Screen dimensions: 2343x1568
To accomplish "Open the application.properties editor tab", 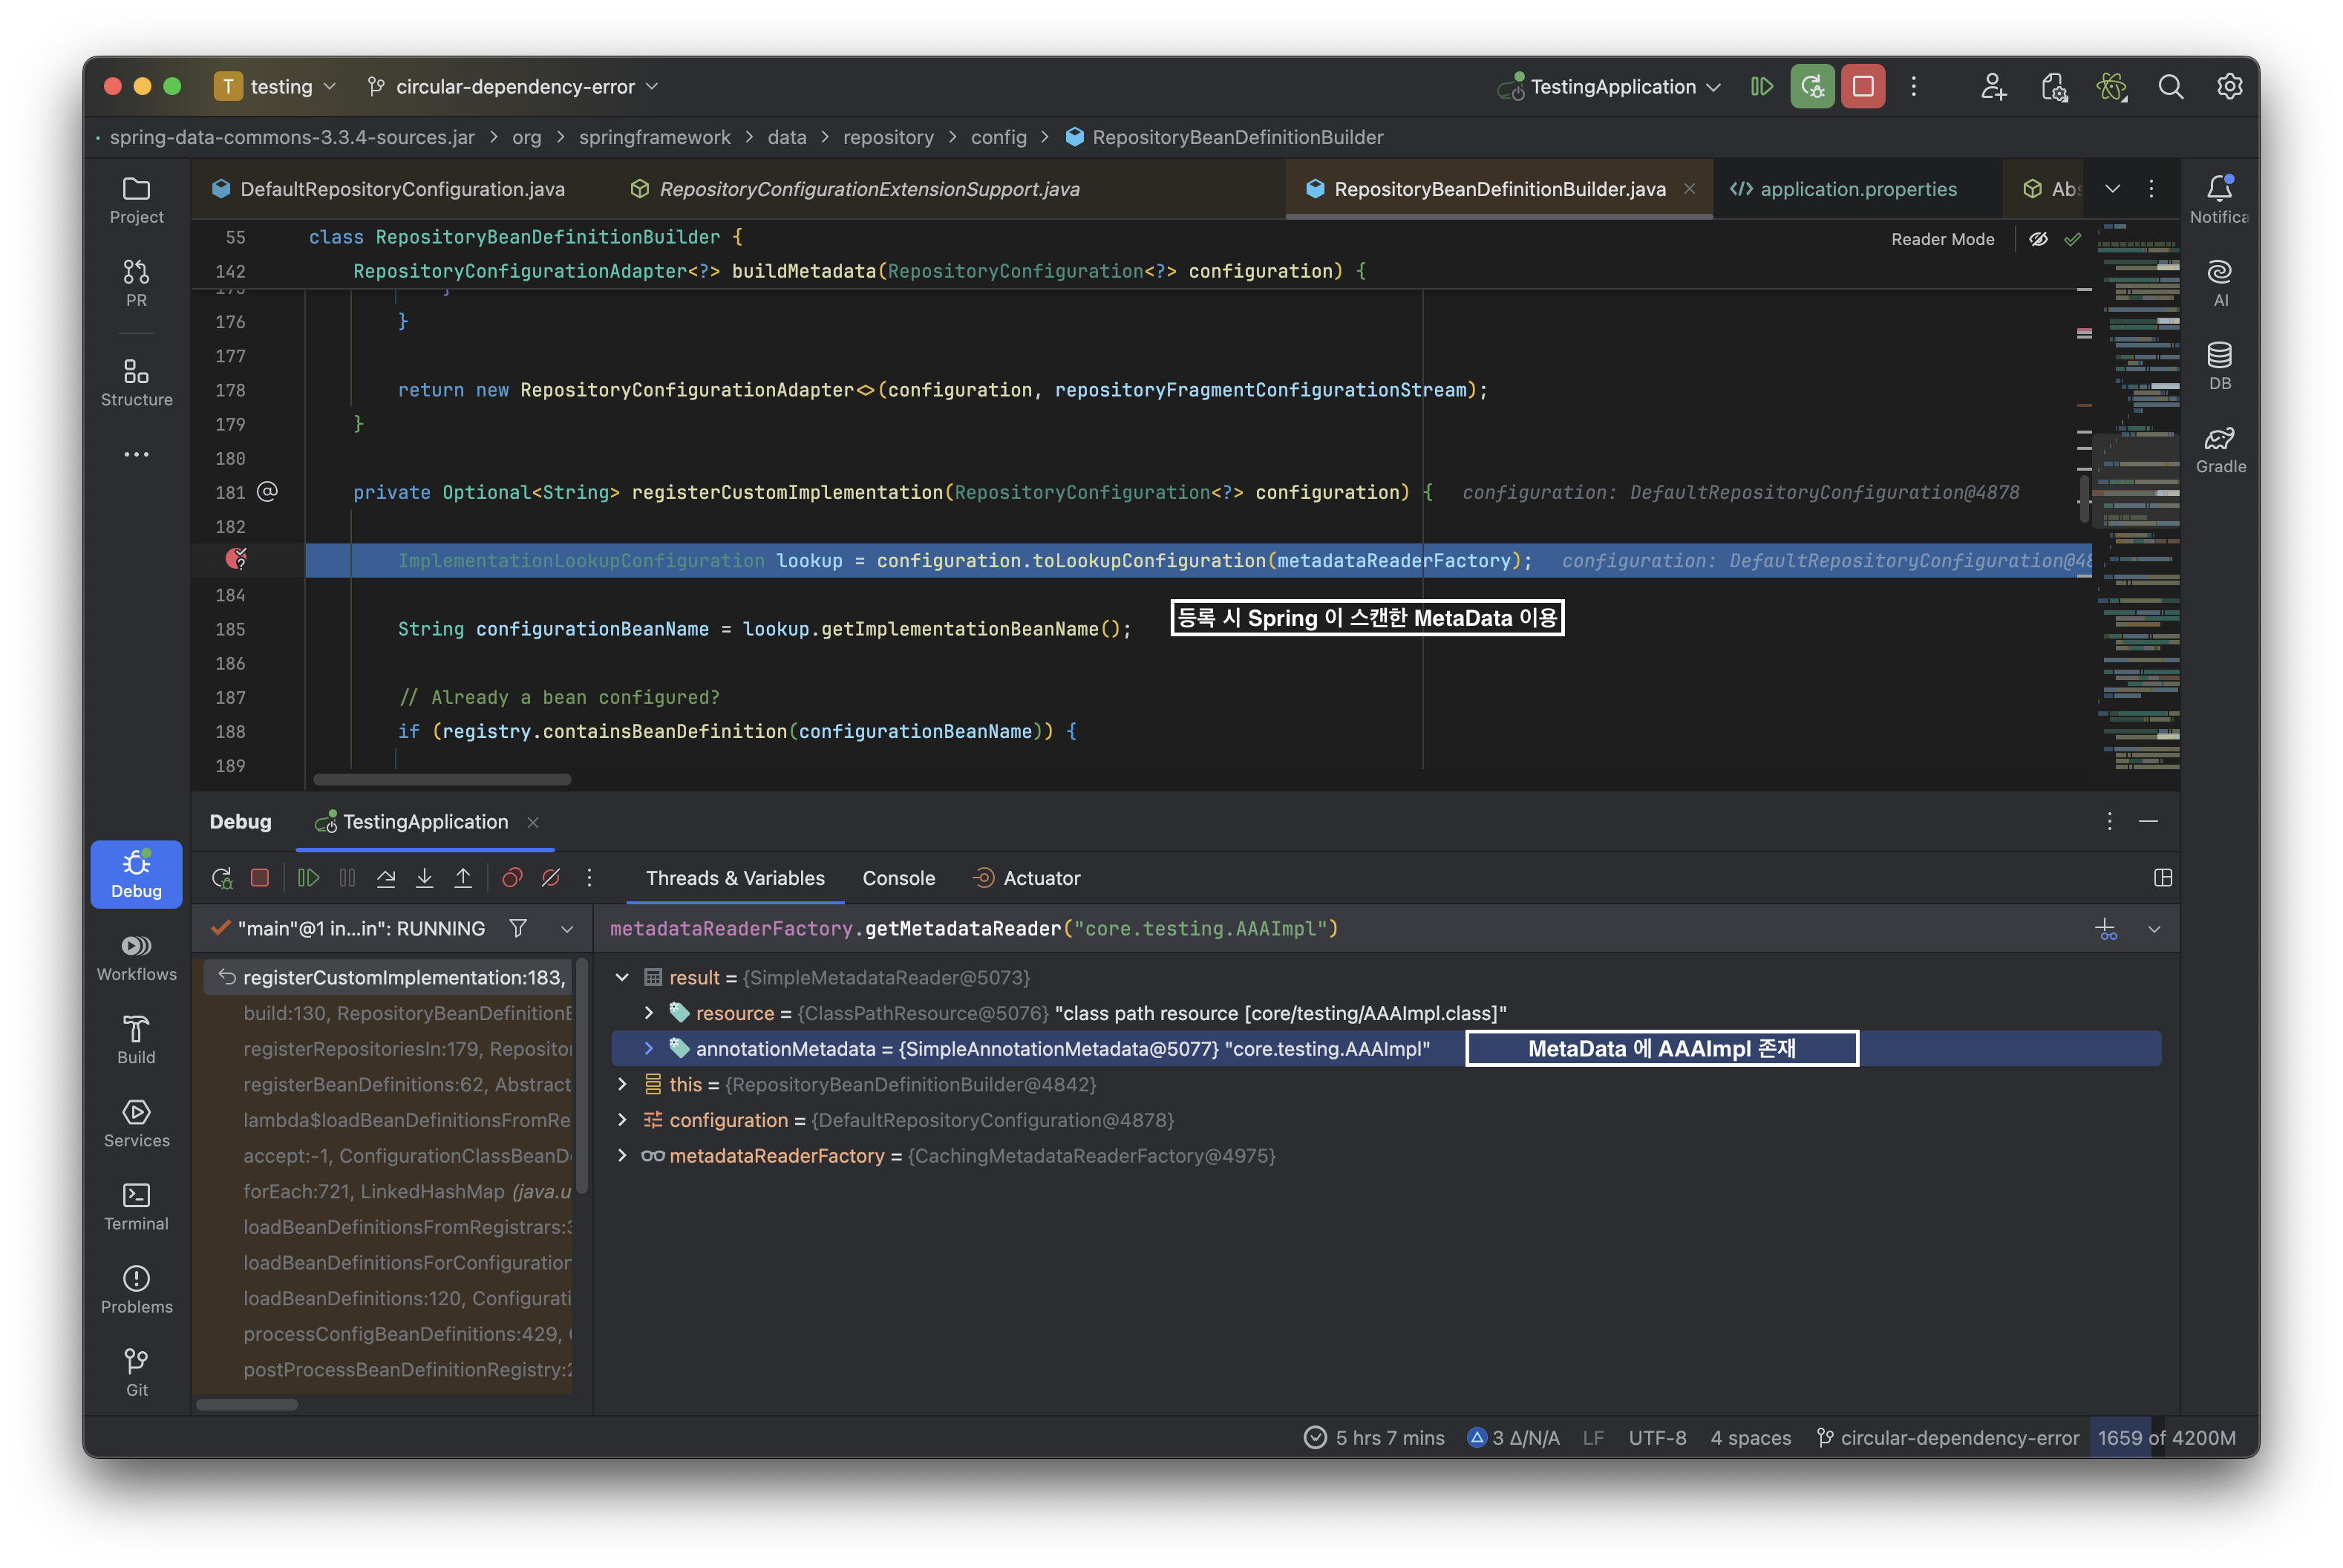I will tap(1857, 189).
